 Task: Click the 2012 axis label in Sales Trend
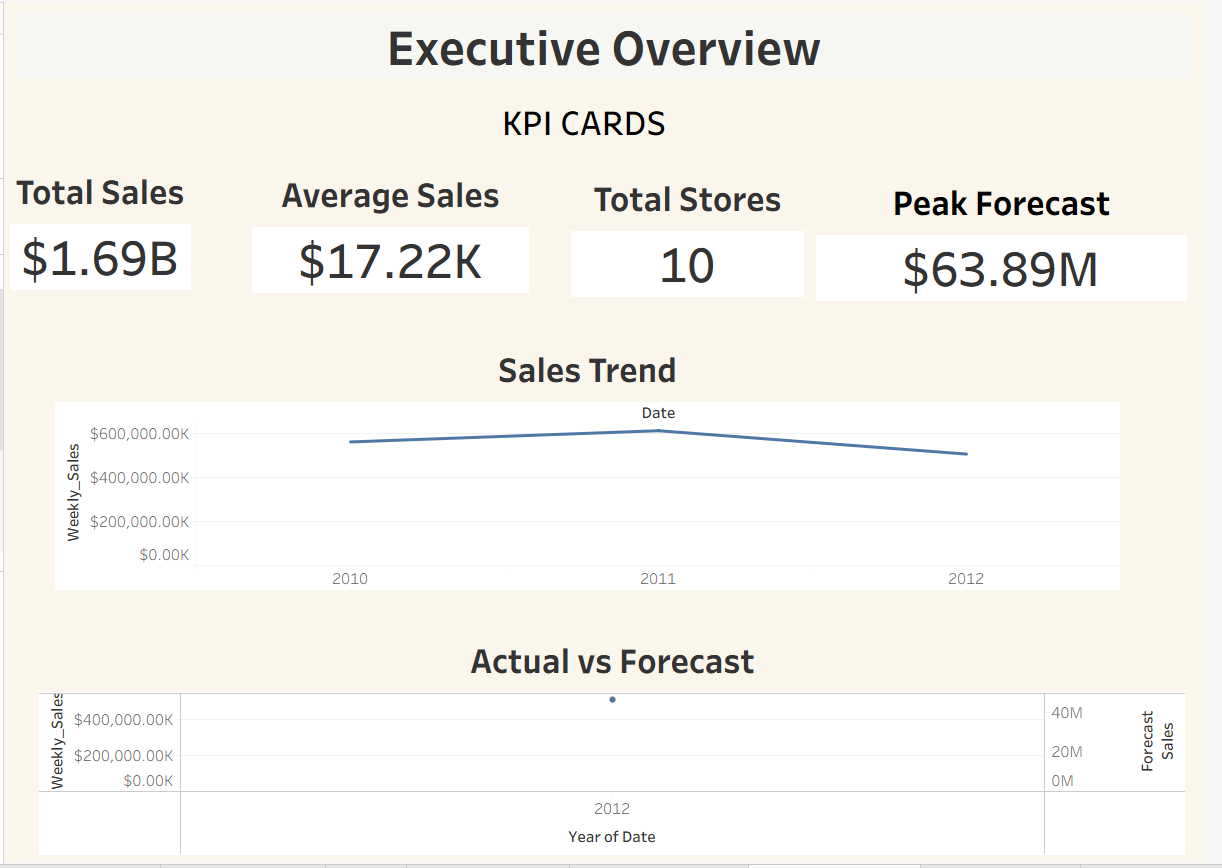pyautogui.click(x=966, y=578)
